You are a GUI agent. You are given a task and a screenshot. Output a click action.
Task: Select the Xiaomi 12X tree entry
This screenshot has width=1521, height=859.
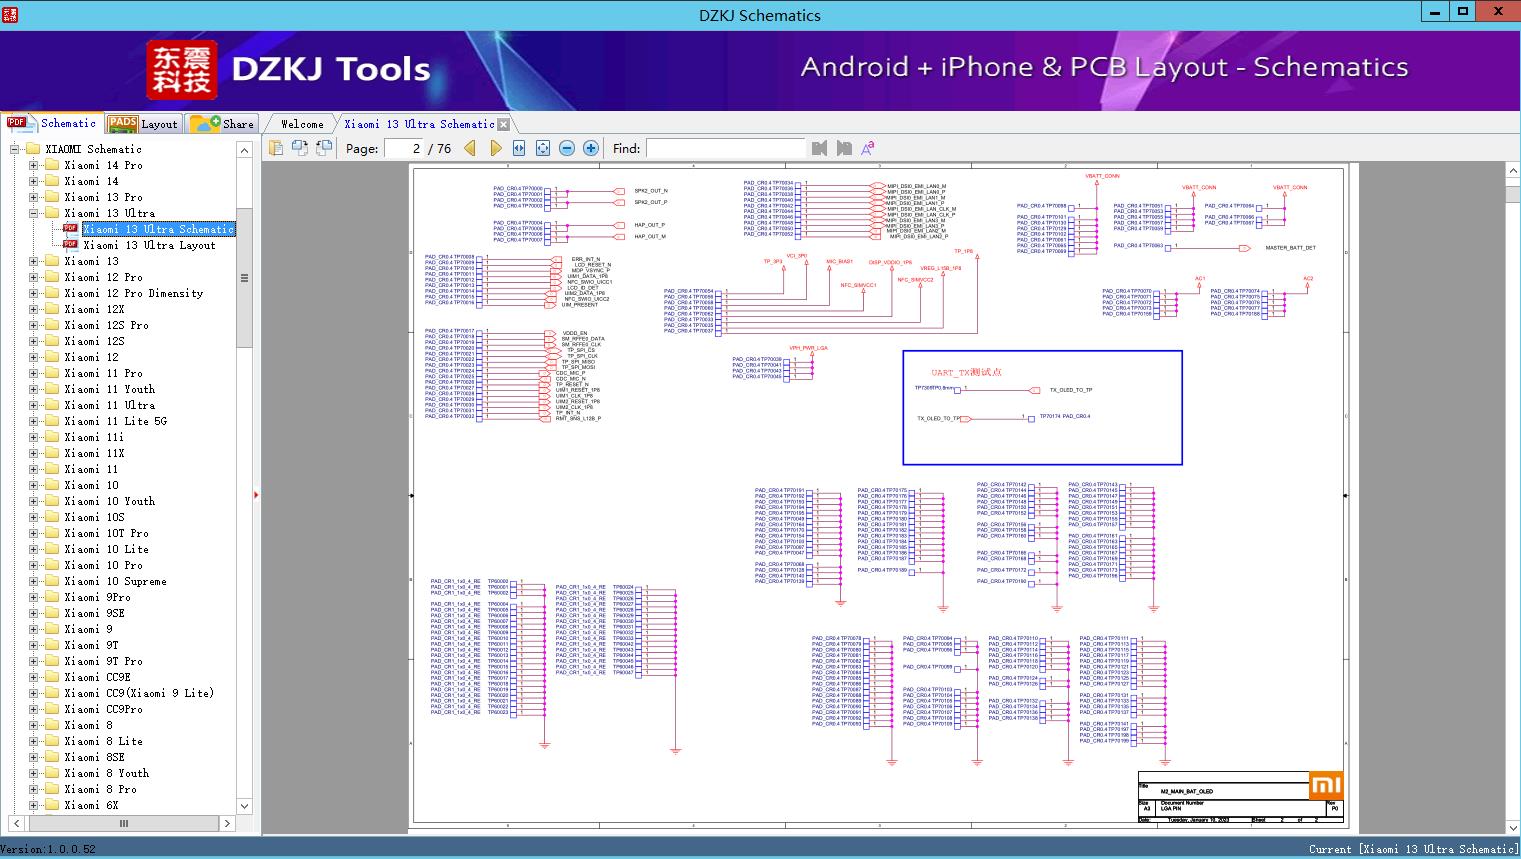[x=94, y=309]
